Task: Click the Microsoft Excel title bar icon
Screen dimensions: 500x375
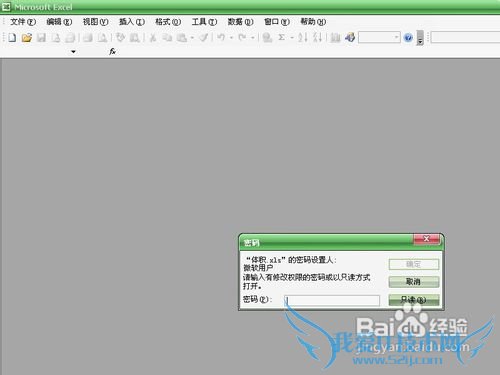Action: (6, 7)
